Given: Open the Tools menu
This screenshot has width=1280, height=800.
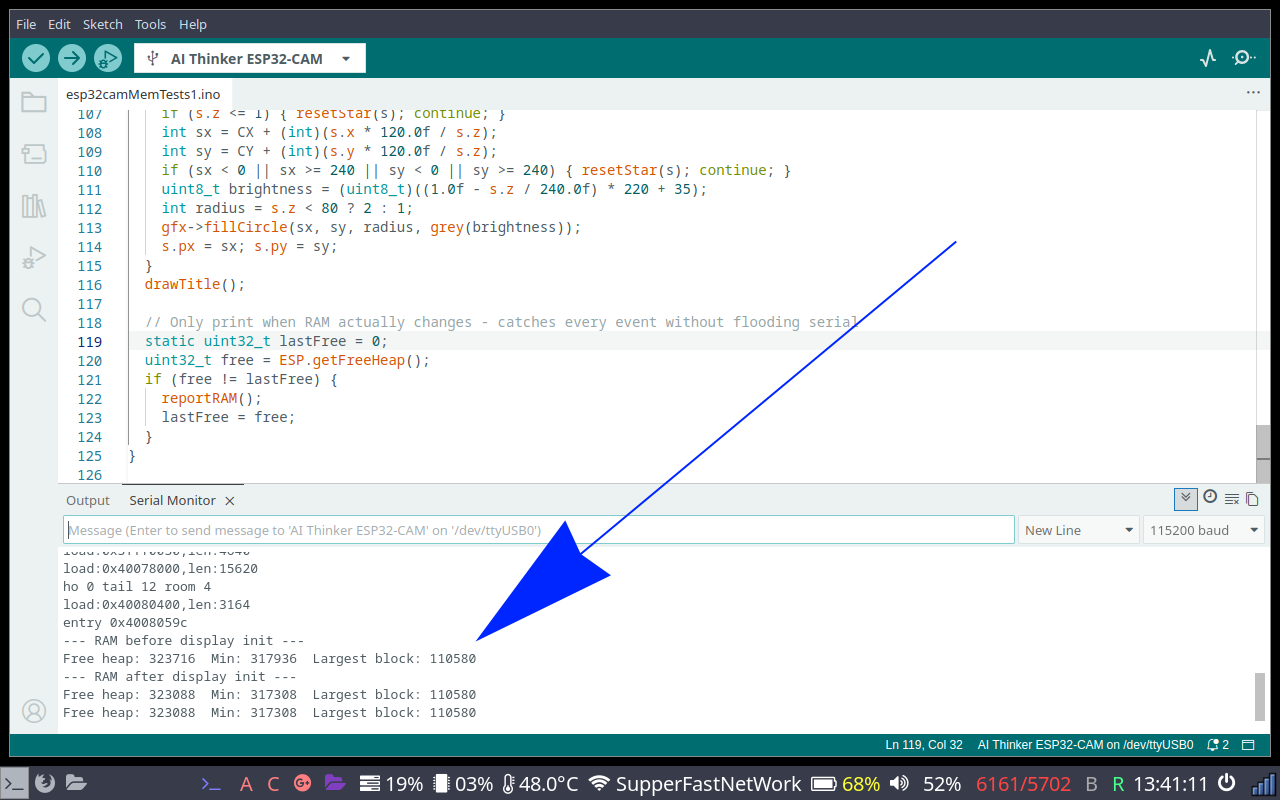Looking at the screenshot, I should point(151,24).
